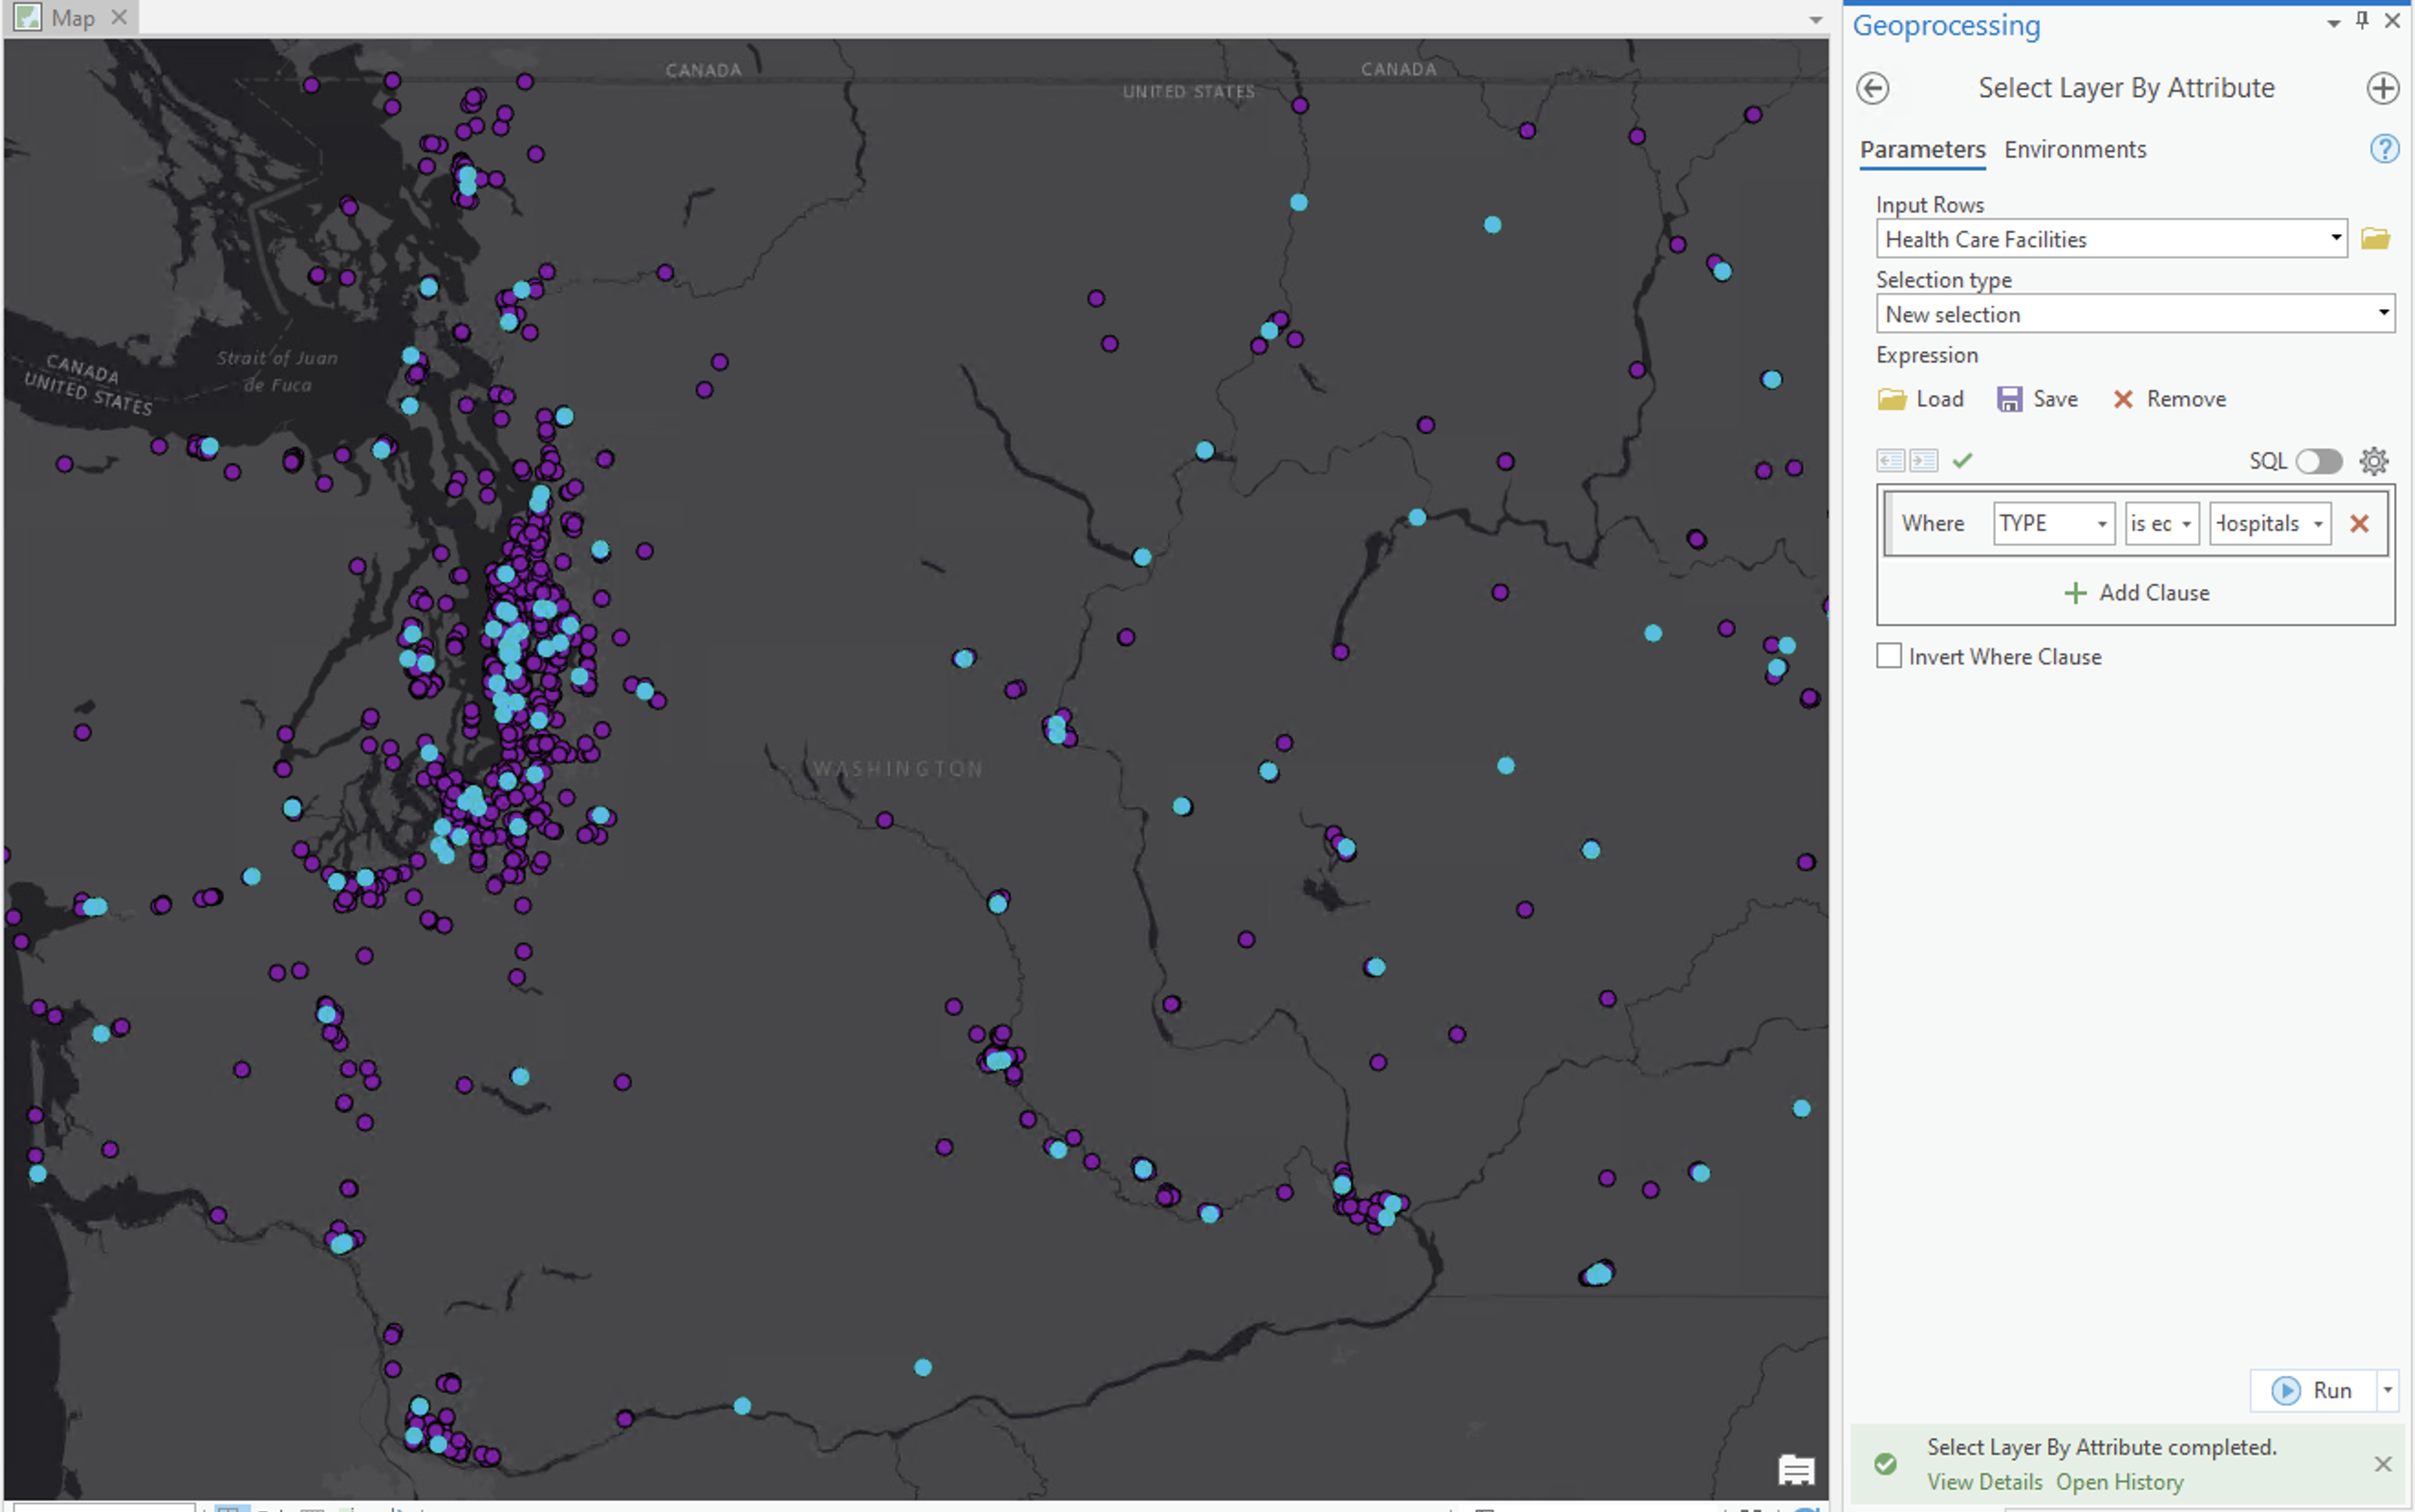The height and width of the screenshot is (1512, 2415).
Task: Open expression settings gear icon
Action: pyautogui.click(x=2374, y=461)
